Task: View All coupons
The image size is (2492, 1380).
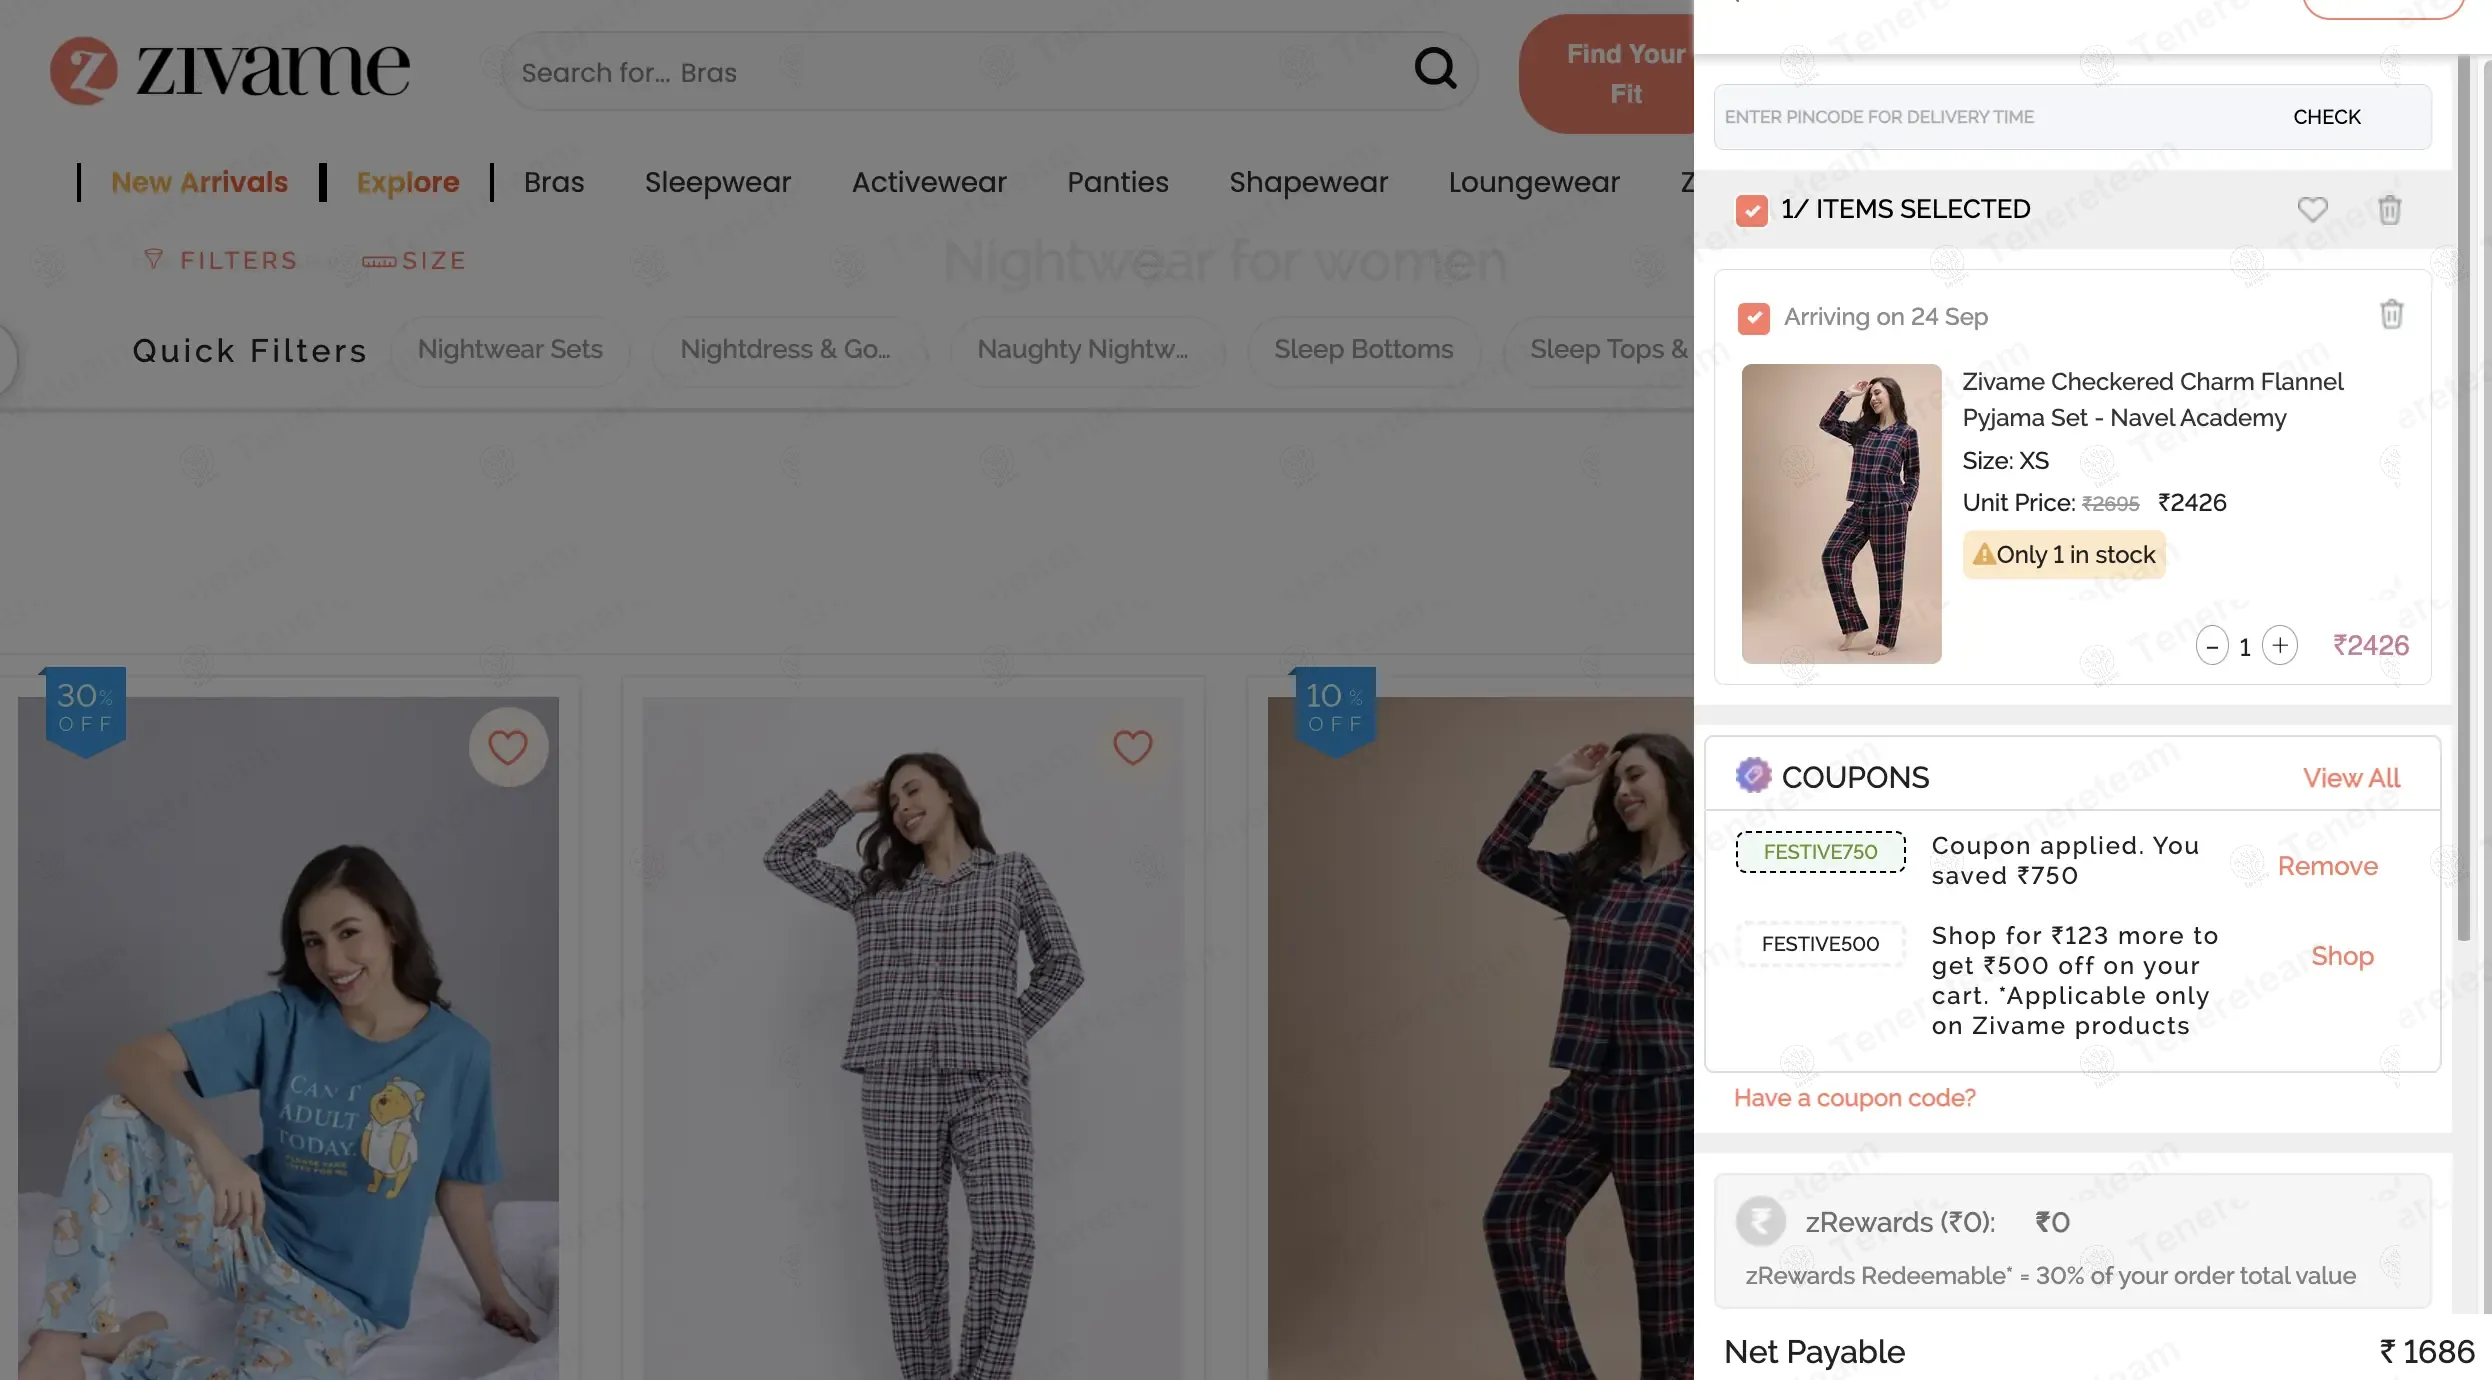Action: click(2351, 777)
